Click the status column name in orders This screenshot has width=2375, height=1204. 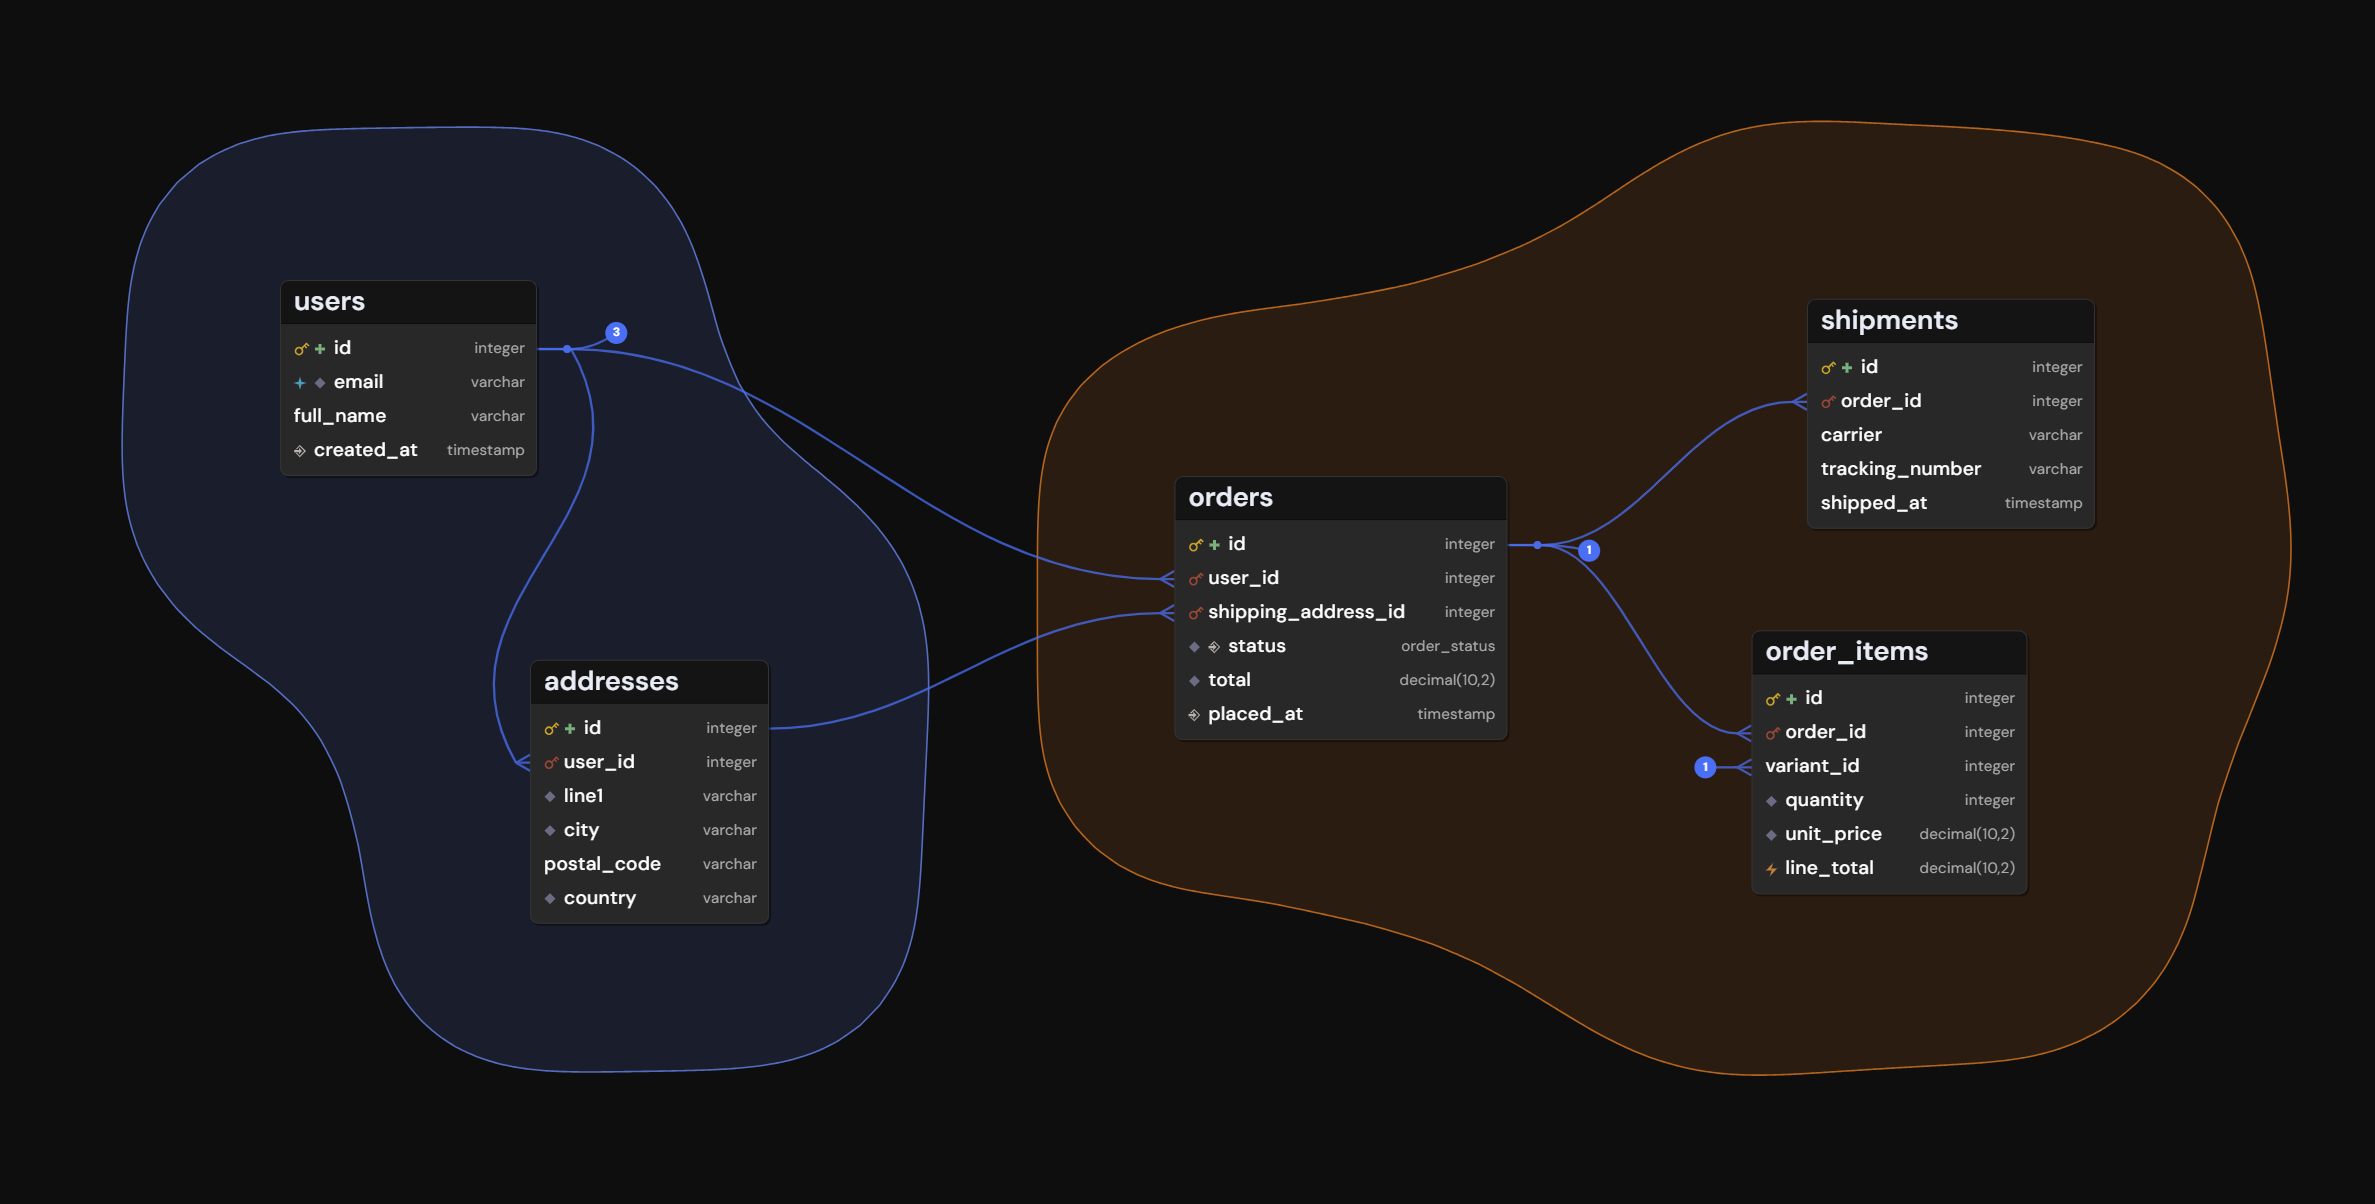pos(1256,646)
